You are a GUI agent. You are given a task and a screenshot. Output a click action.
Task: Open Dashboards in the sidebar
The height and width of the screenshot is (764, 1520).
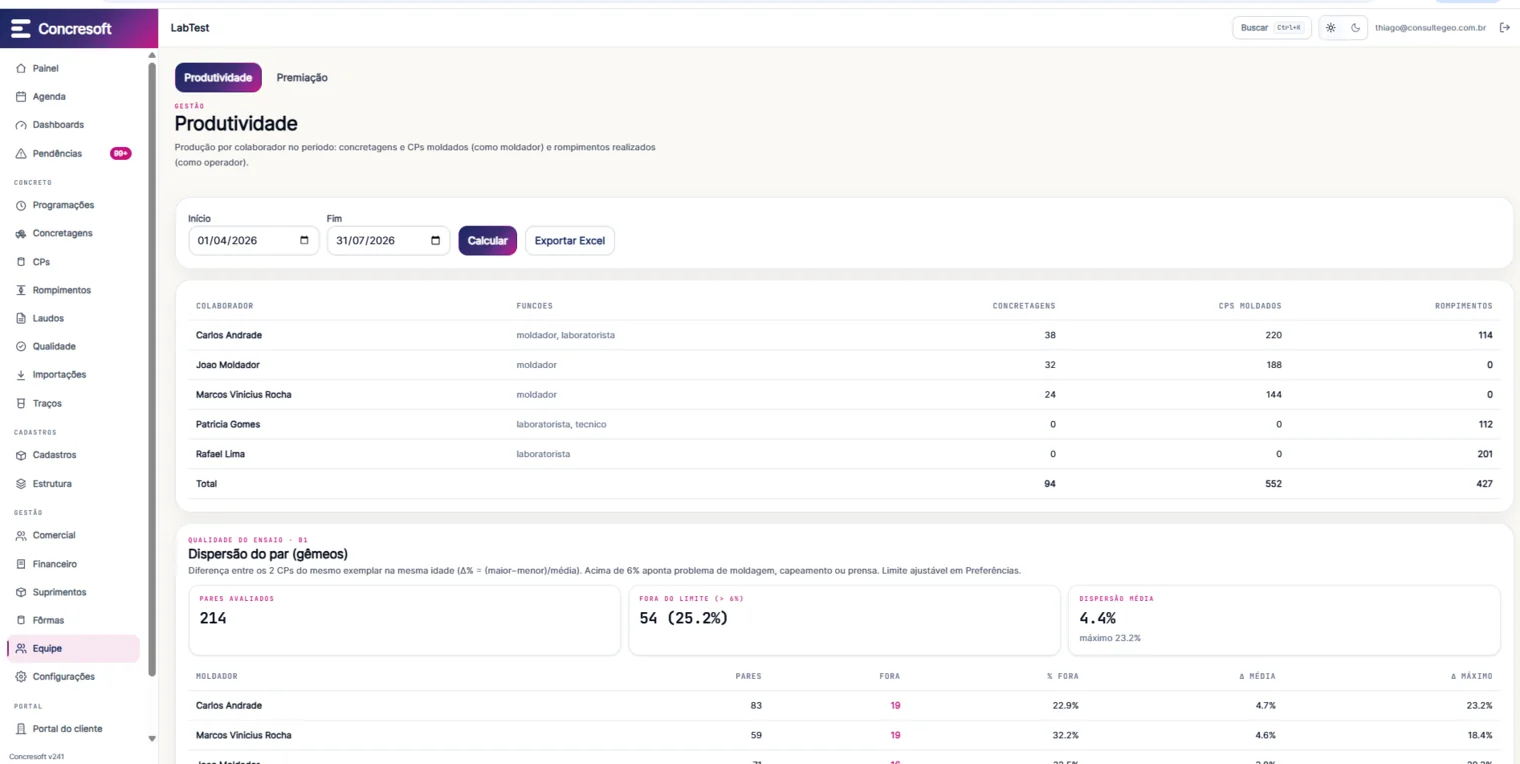coord(58,125)
